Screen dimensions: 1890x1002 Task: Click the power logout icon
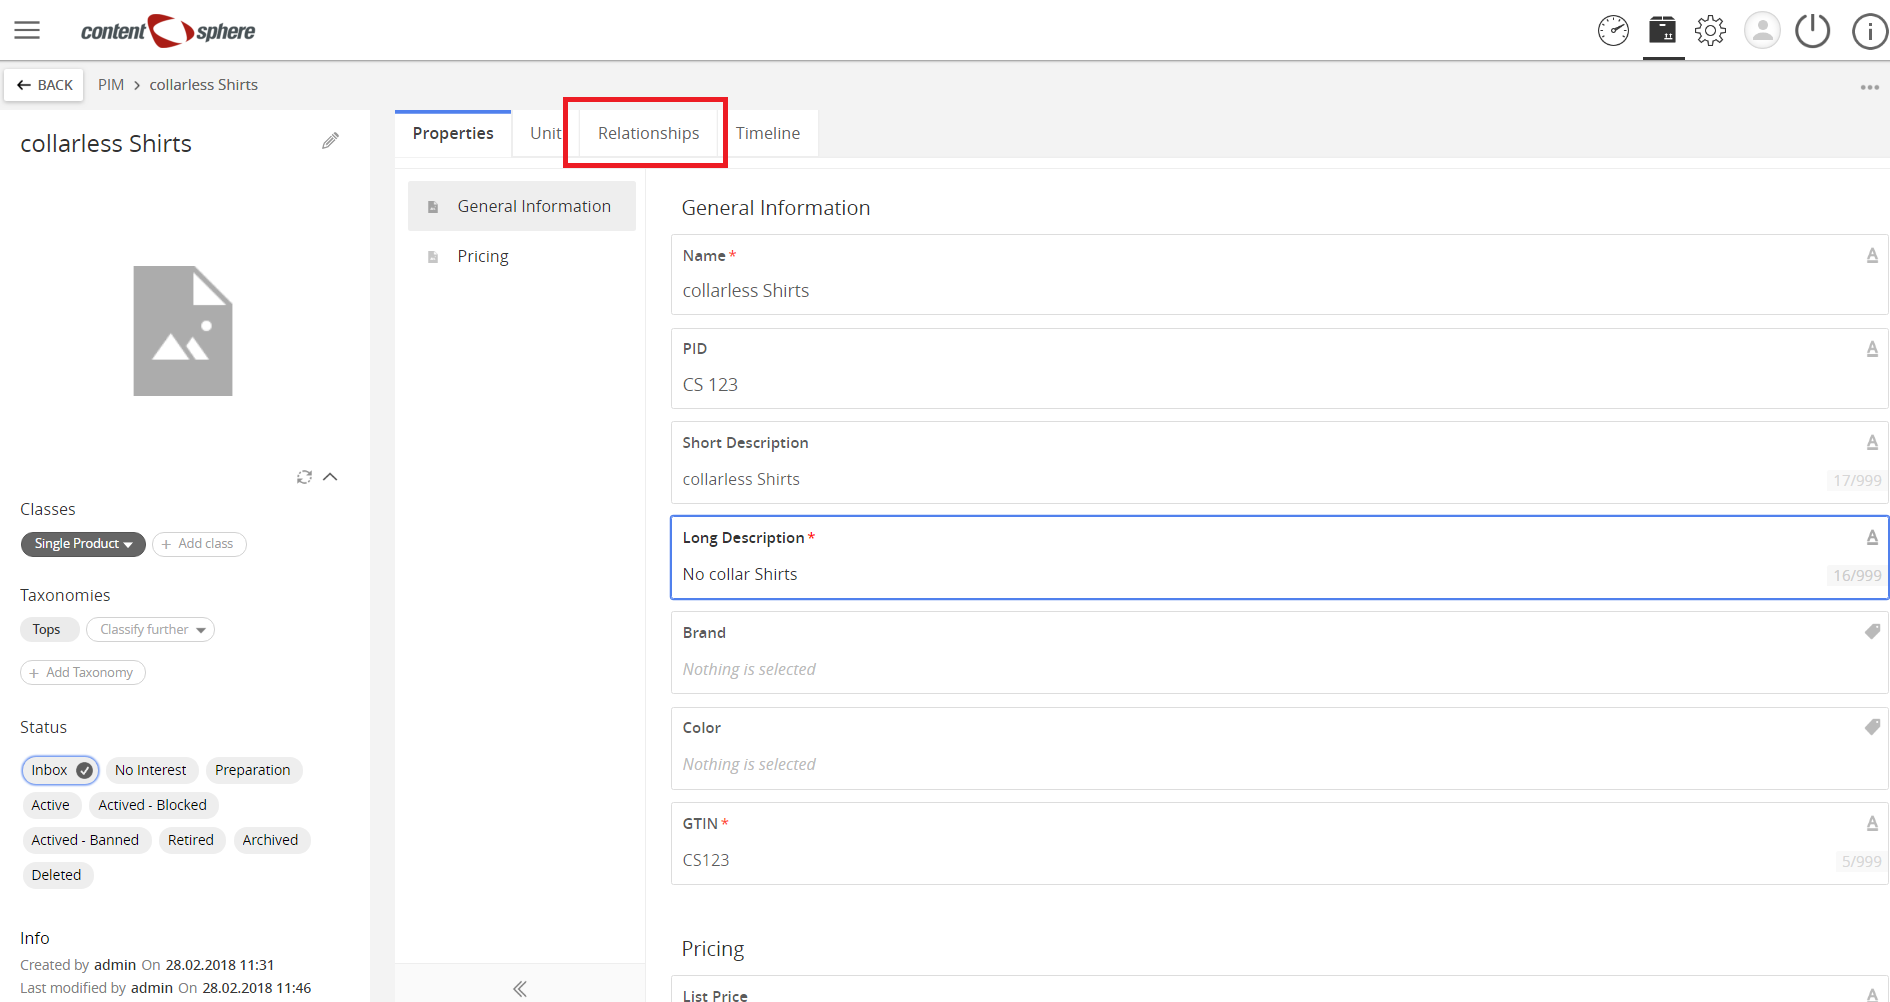point(1812,30)
